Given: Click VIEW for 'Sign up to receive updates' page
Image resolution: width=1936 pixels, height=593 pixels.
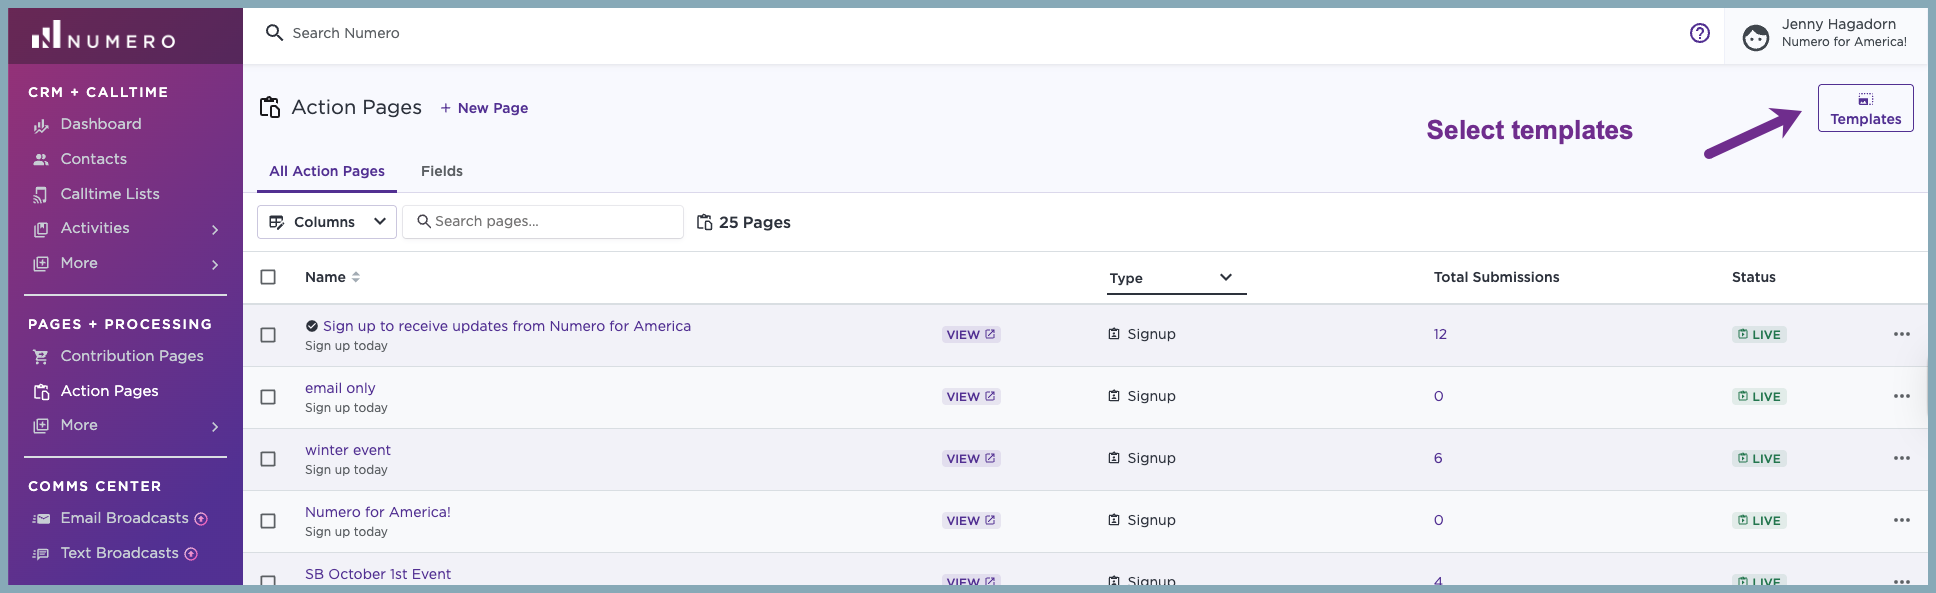Looking at the screenshot, I should tap(971, 334).
